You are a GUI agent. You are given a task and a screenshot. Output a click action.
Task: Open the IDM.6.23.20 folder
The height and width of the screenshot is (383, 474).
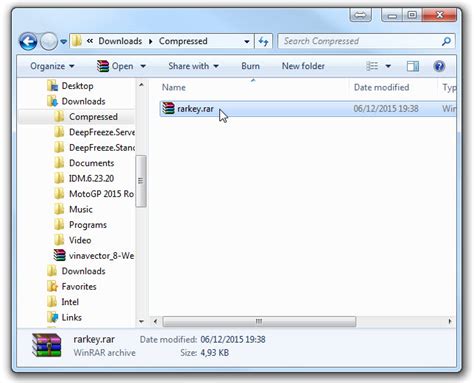click(x=91, y=178)
